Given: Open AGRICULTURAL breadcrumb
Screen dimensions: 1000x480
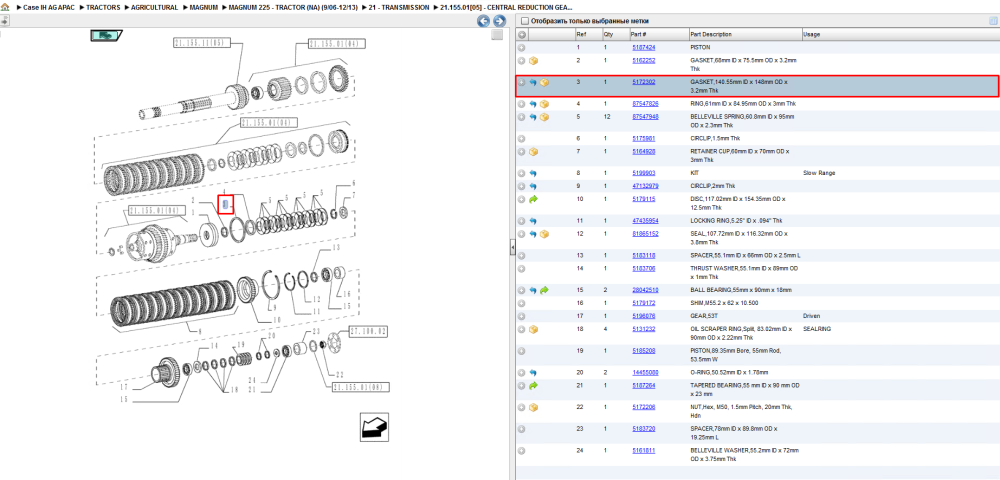Looking at the screenshot, I should point(154,6).
